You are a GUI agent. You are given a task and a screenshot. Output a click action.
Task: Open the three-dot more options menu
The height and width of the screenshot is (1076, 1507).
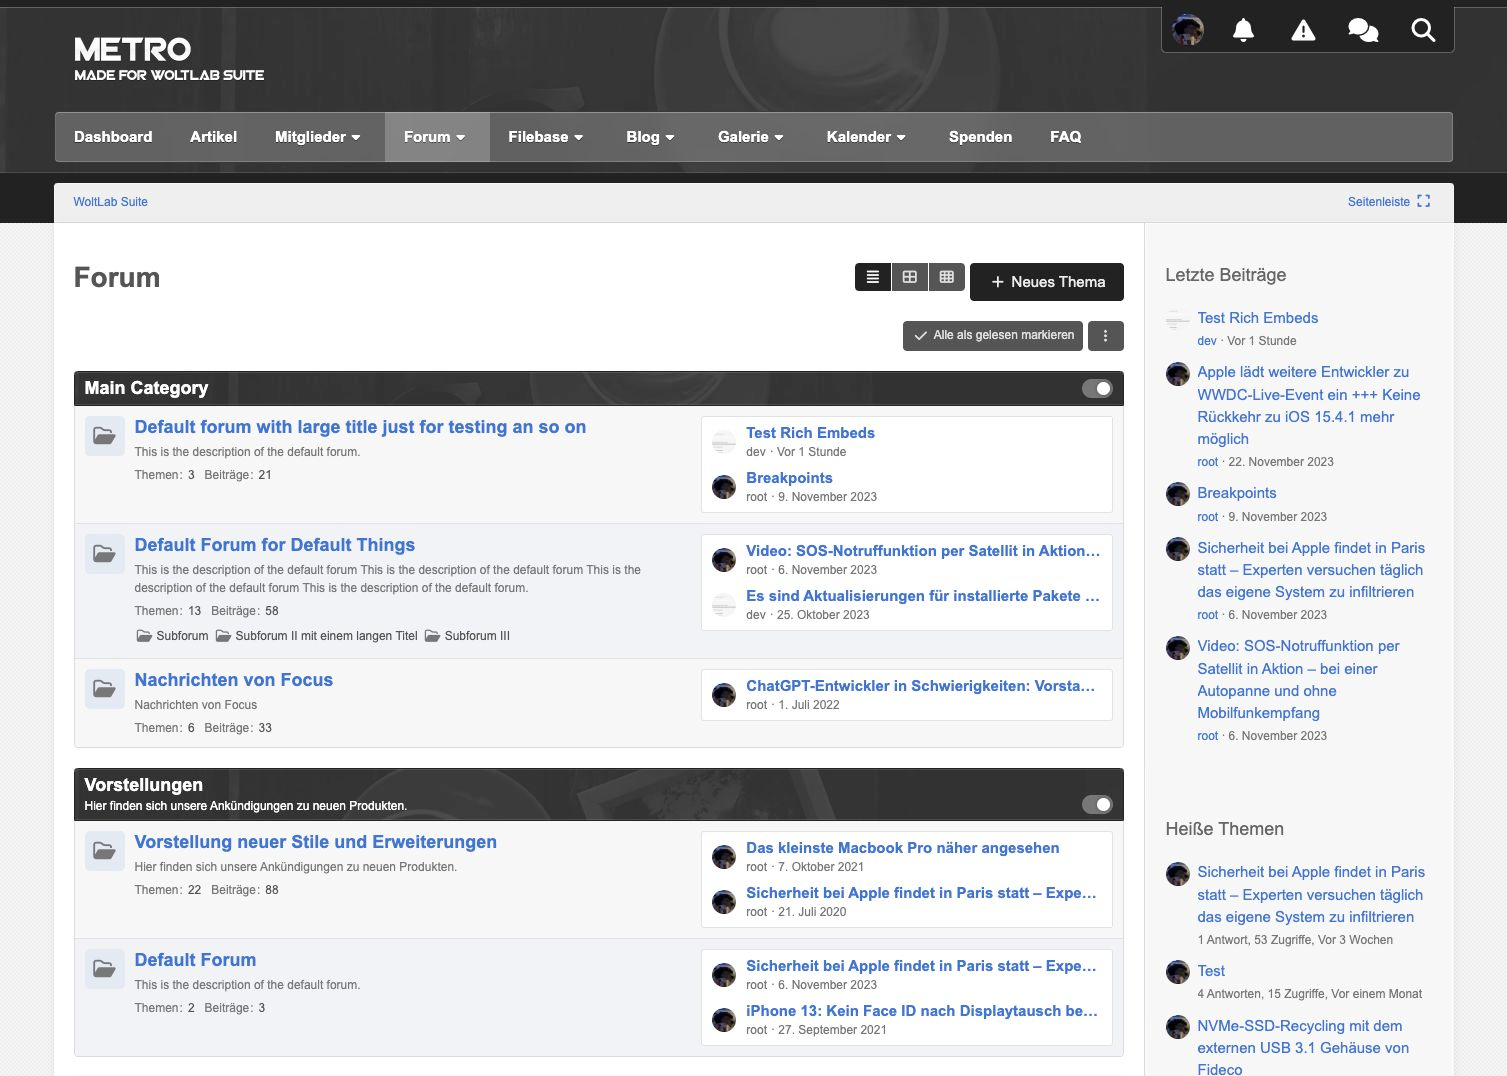1105,336
